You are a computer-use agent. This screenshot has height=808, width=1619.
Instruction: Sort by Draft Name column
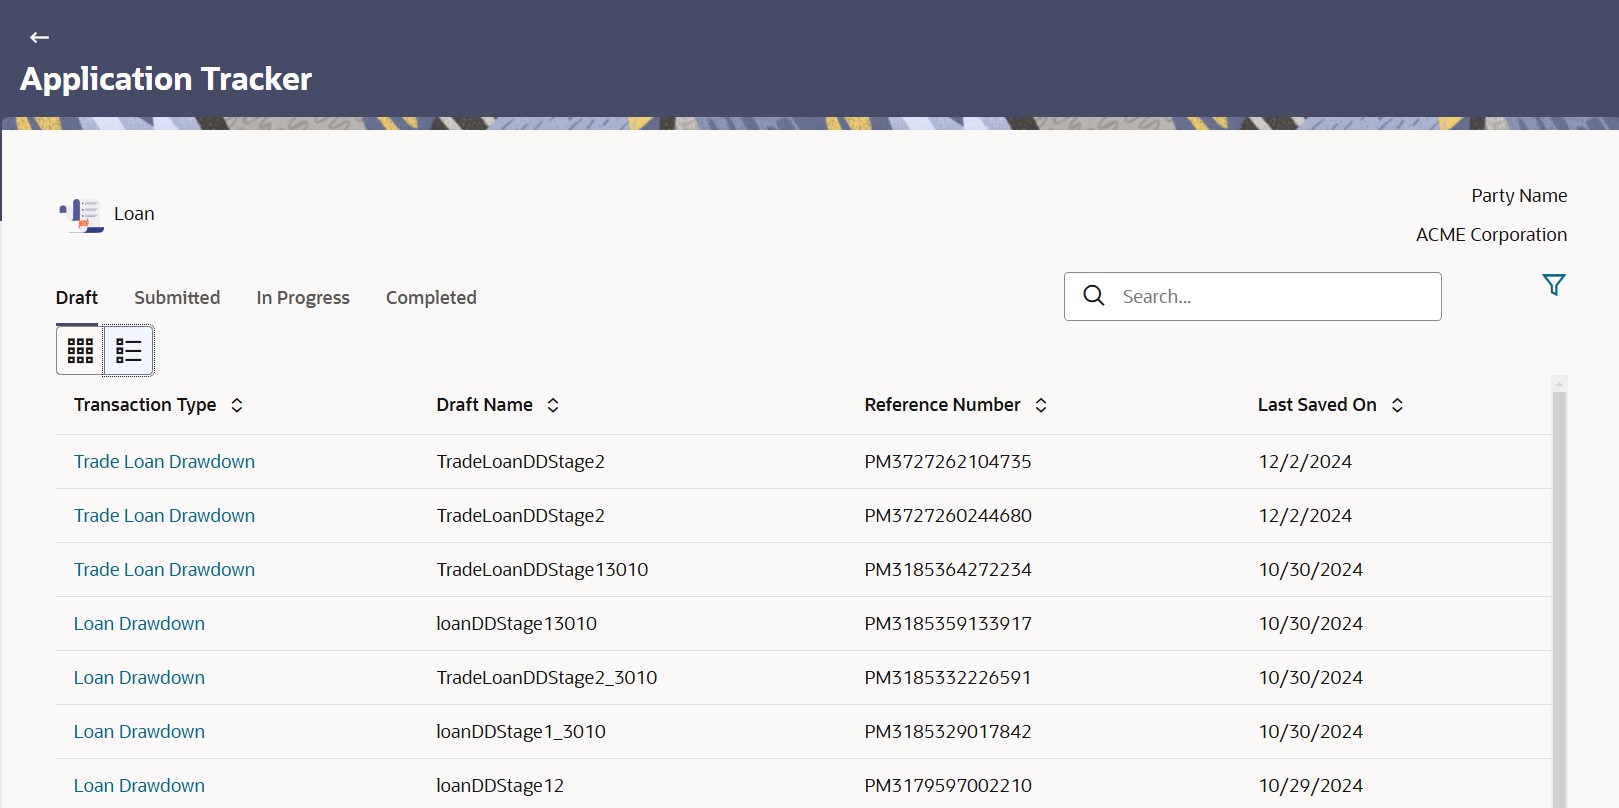pos(553,405)
